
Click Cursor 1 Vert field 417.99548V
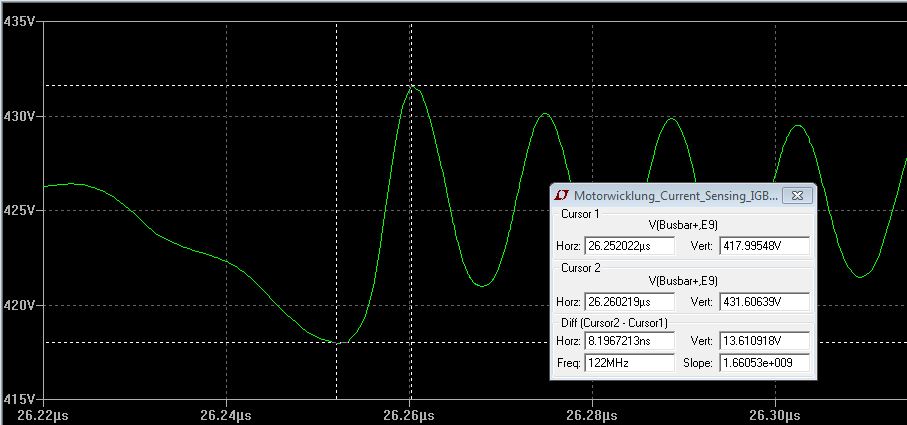(x=764, y=246)
